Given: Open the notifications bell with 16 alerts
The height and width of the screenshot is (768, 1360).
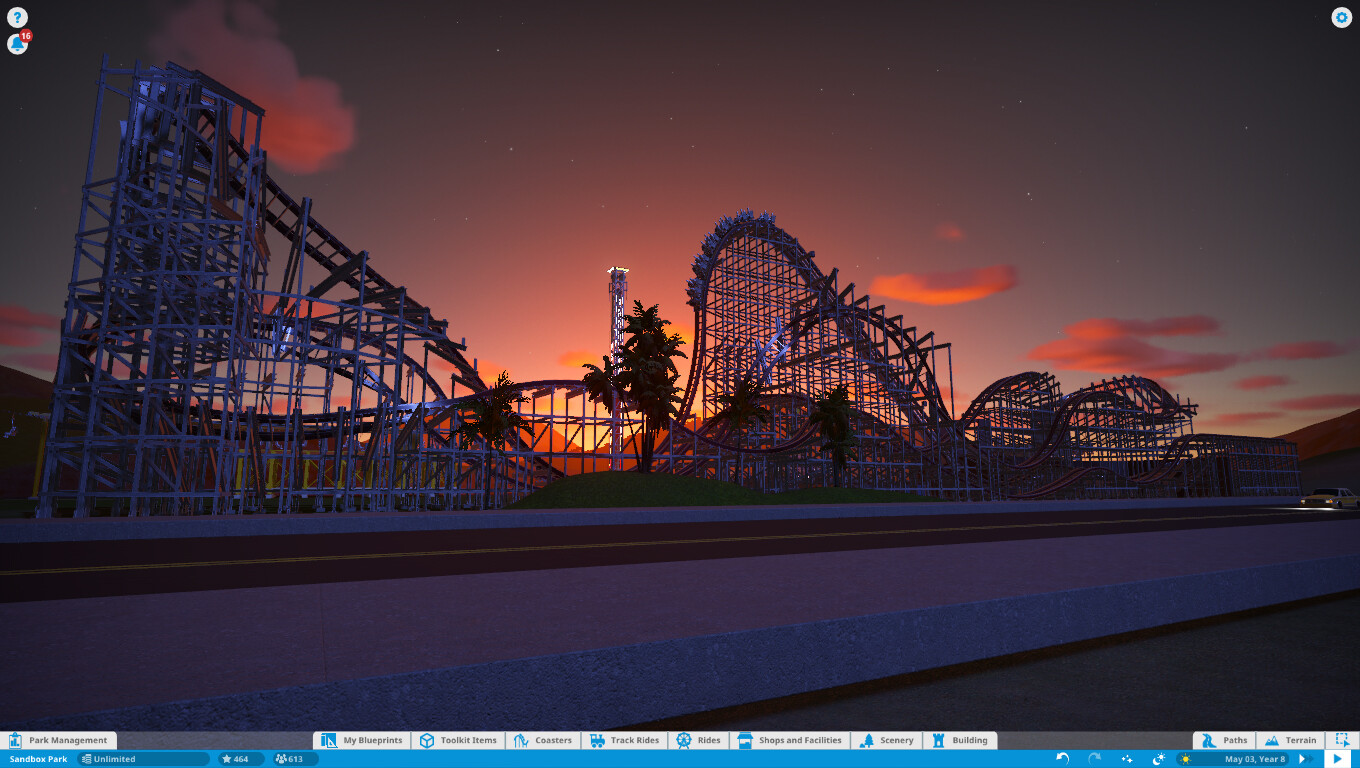Looking at the screenshot, I should tap(18, 44).
